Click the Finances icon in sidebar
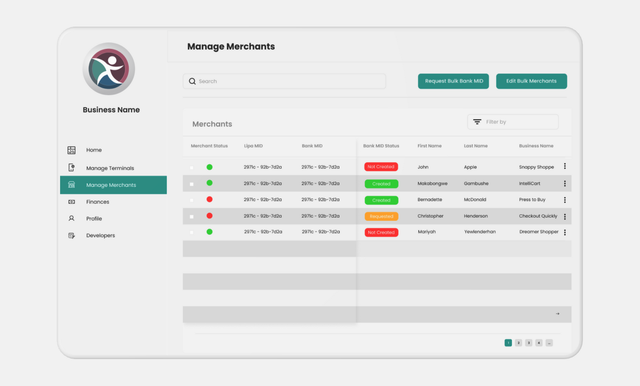640x386 pixels. pyautogui.click(x=71, y=202)
